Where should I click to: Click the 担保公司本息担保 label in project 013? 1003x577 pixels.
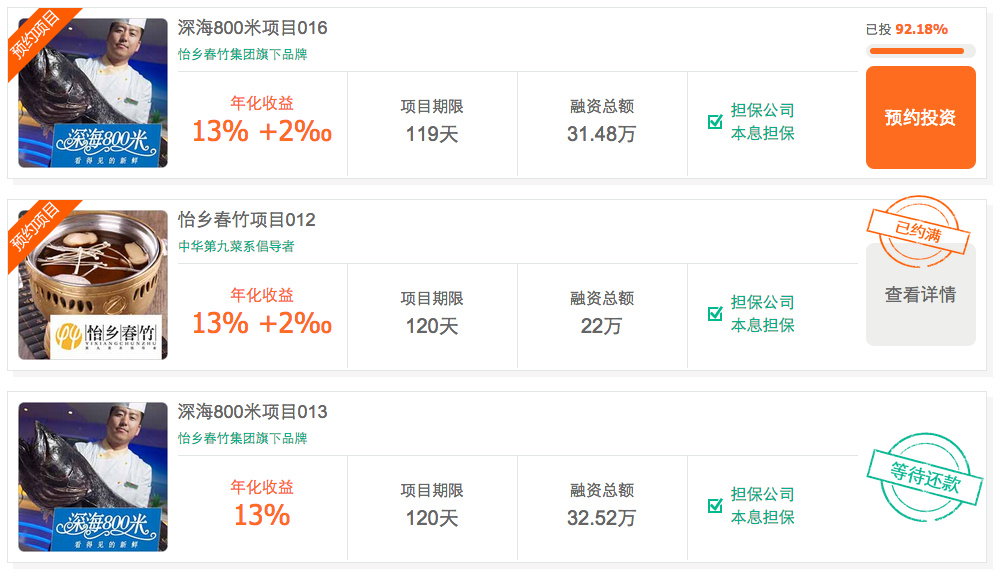[x=762, y=505]
